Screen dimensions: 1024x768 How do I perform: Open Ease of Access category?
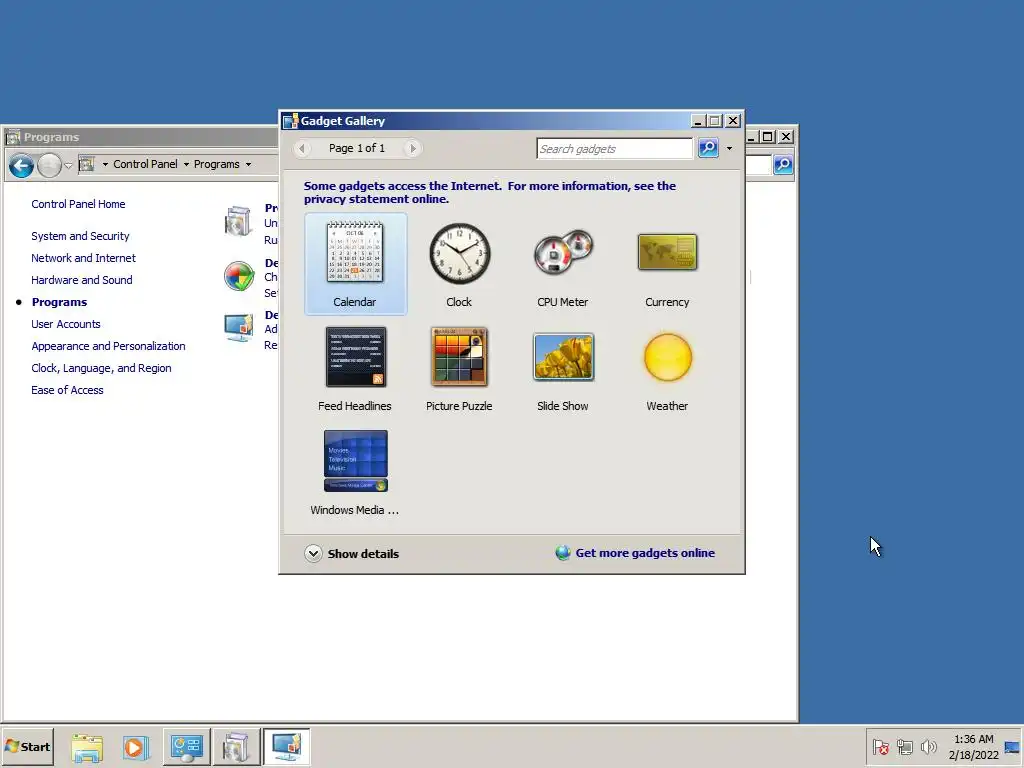(67, 390)
